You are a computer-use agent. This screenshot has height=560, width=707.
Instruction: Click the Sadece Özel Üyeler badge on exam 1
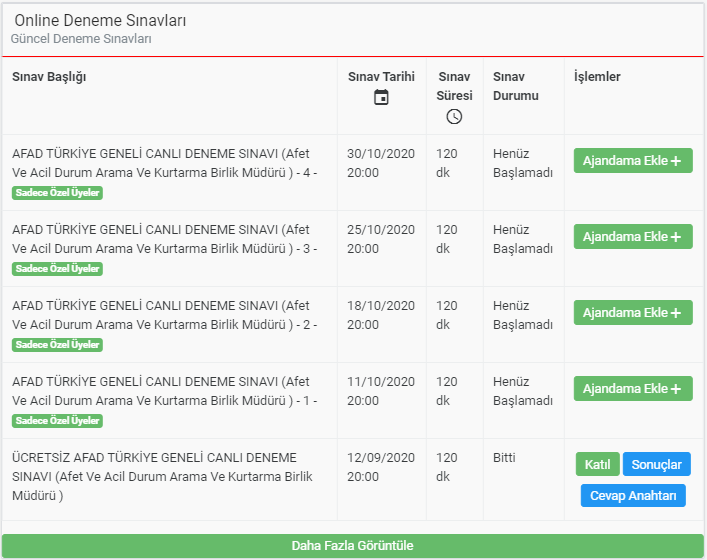pos(57,421)
